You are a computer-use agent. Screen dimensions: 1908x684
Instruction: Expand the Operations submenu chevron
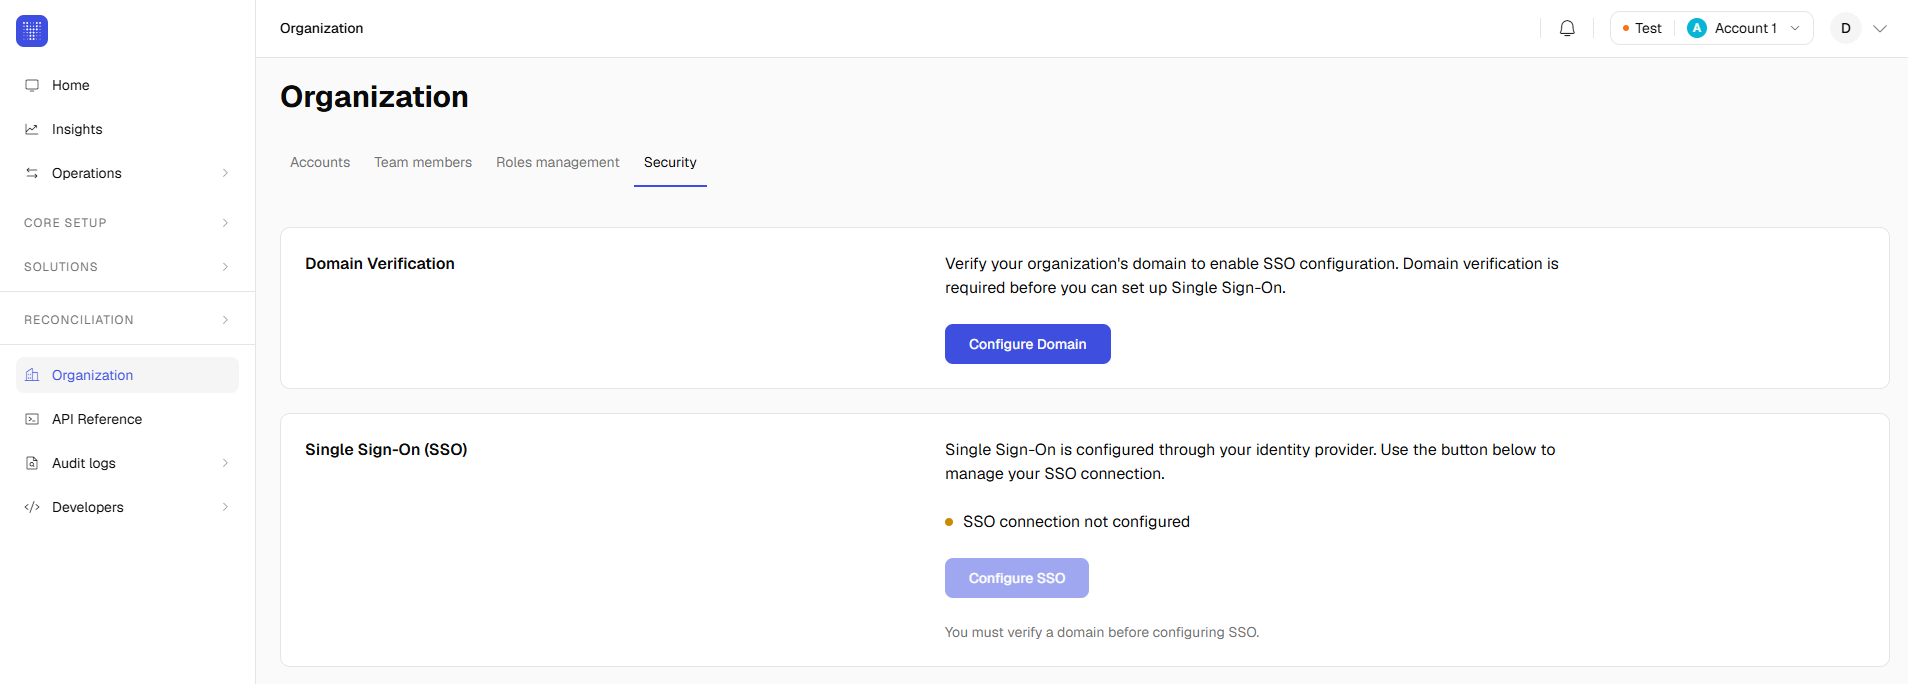[x=225, y=173]
